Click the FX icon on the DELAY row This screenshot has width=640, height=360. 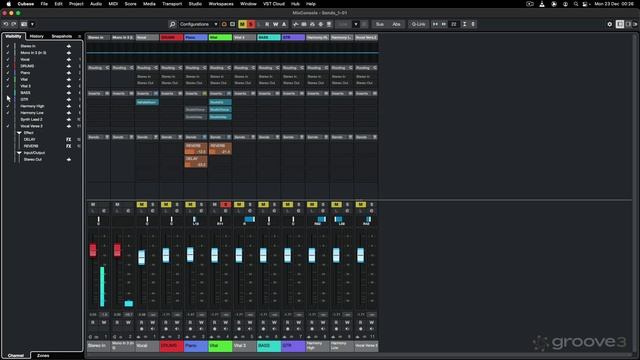tap(69, 140)
